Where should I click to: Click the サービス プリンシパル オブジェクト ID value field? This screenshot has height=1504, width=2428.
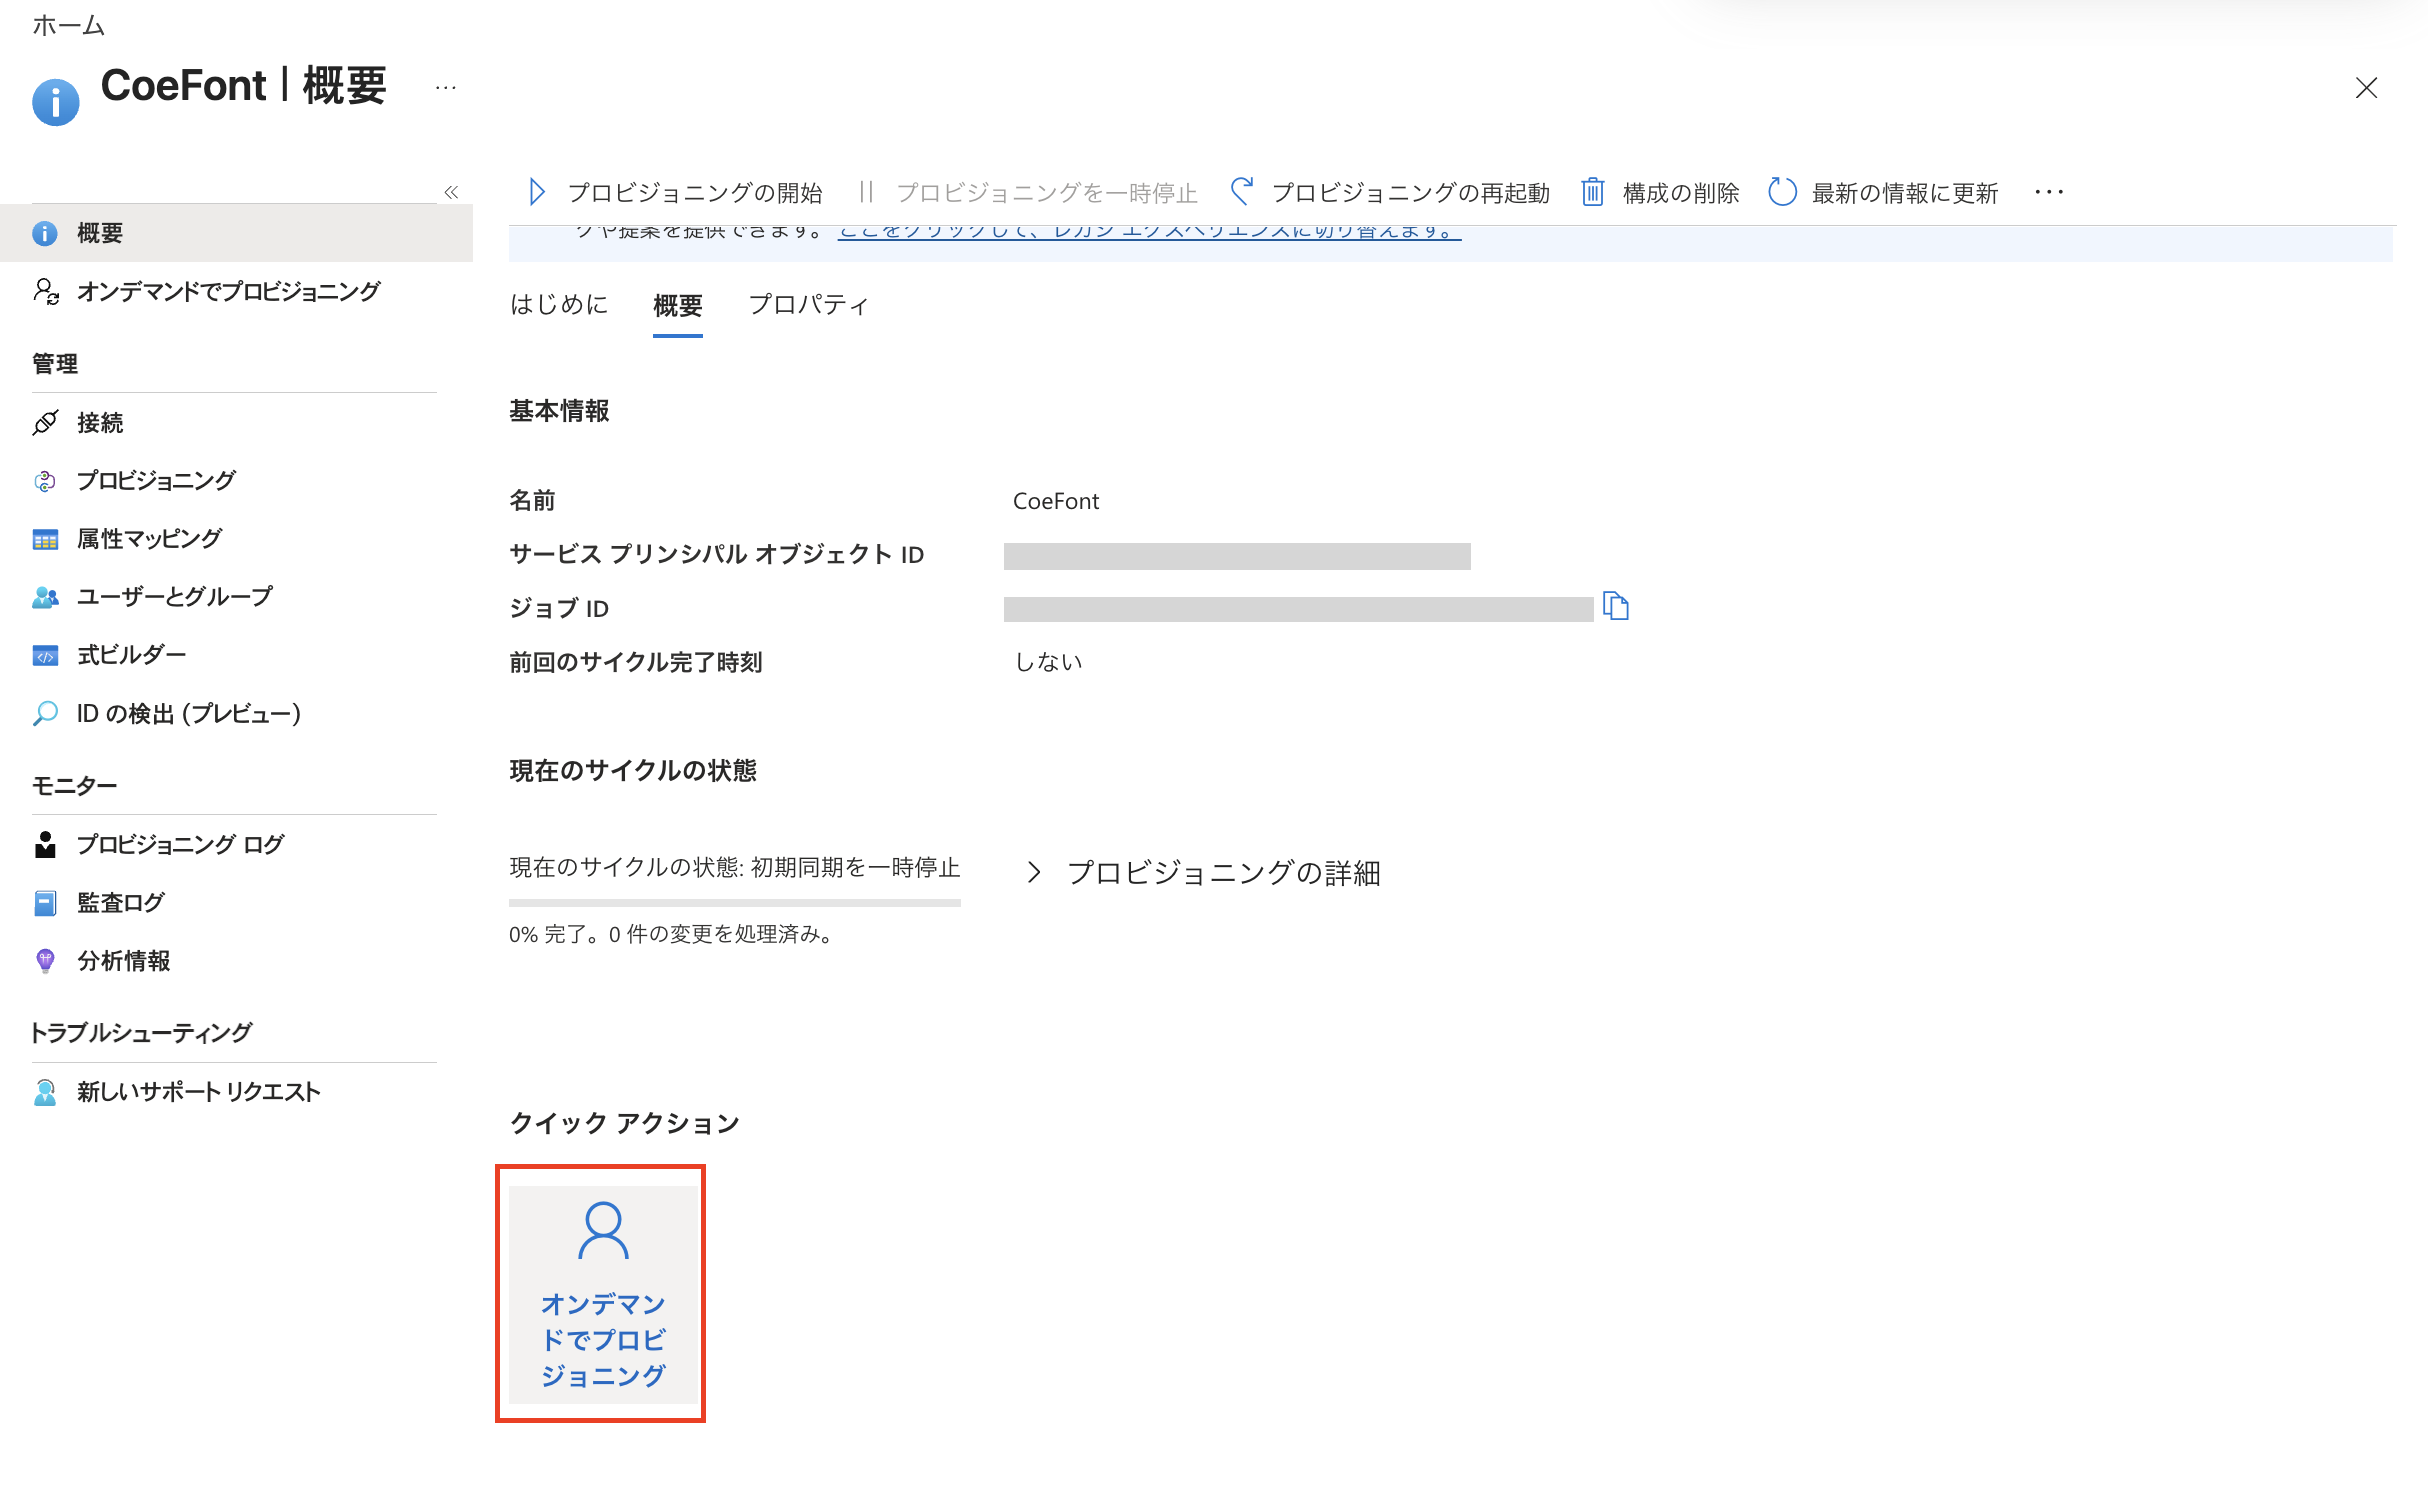[1237, 556]
